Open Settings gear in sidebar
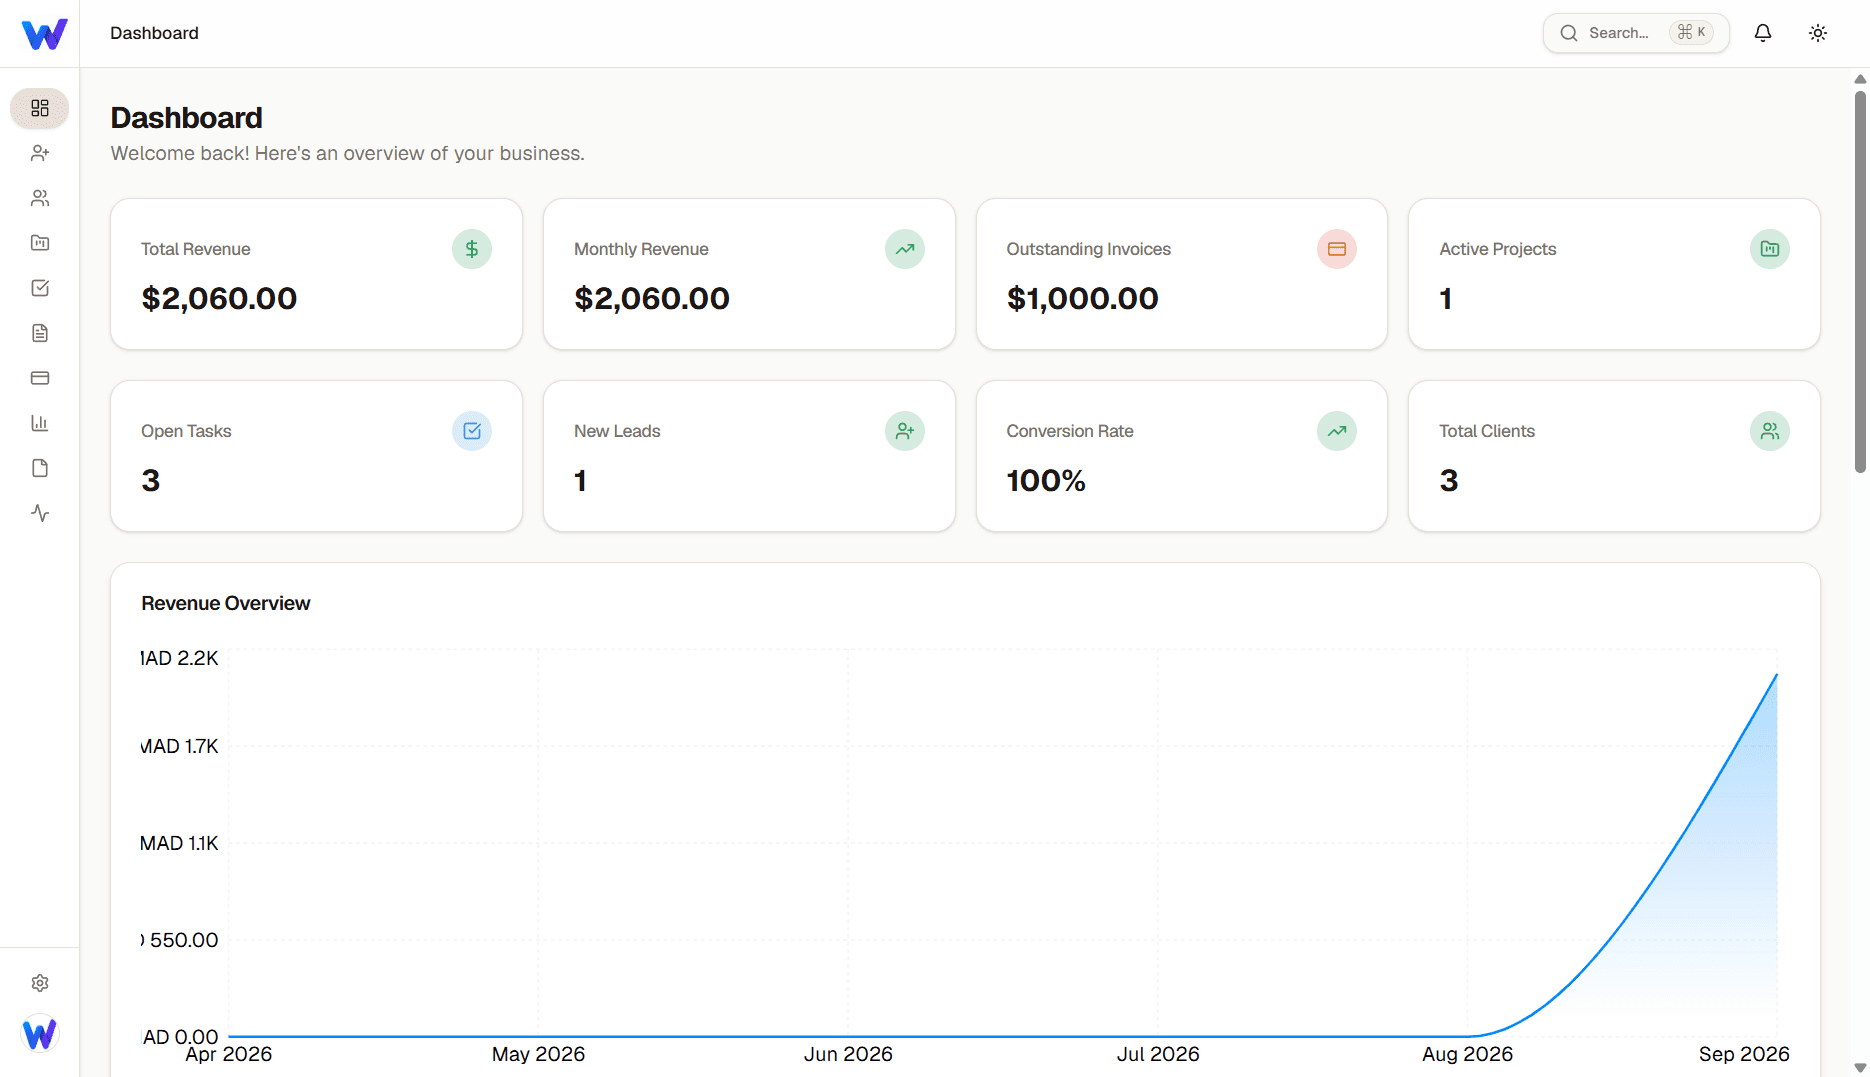Screen dimensions: 1870x1077 click(40, 983)
